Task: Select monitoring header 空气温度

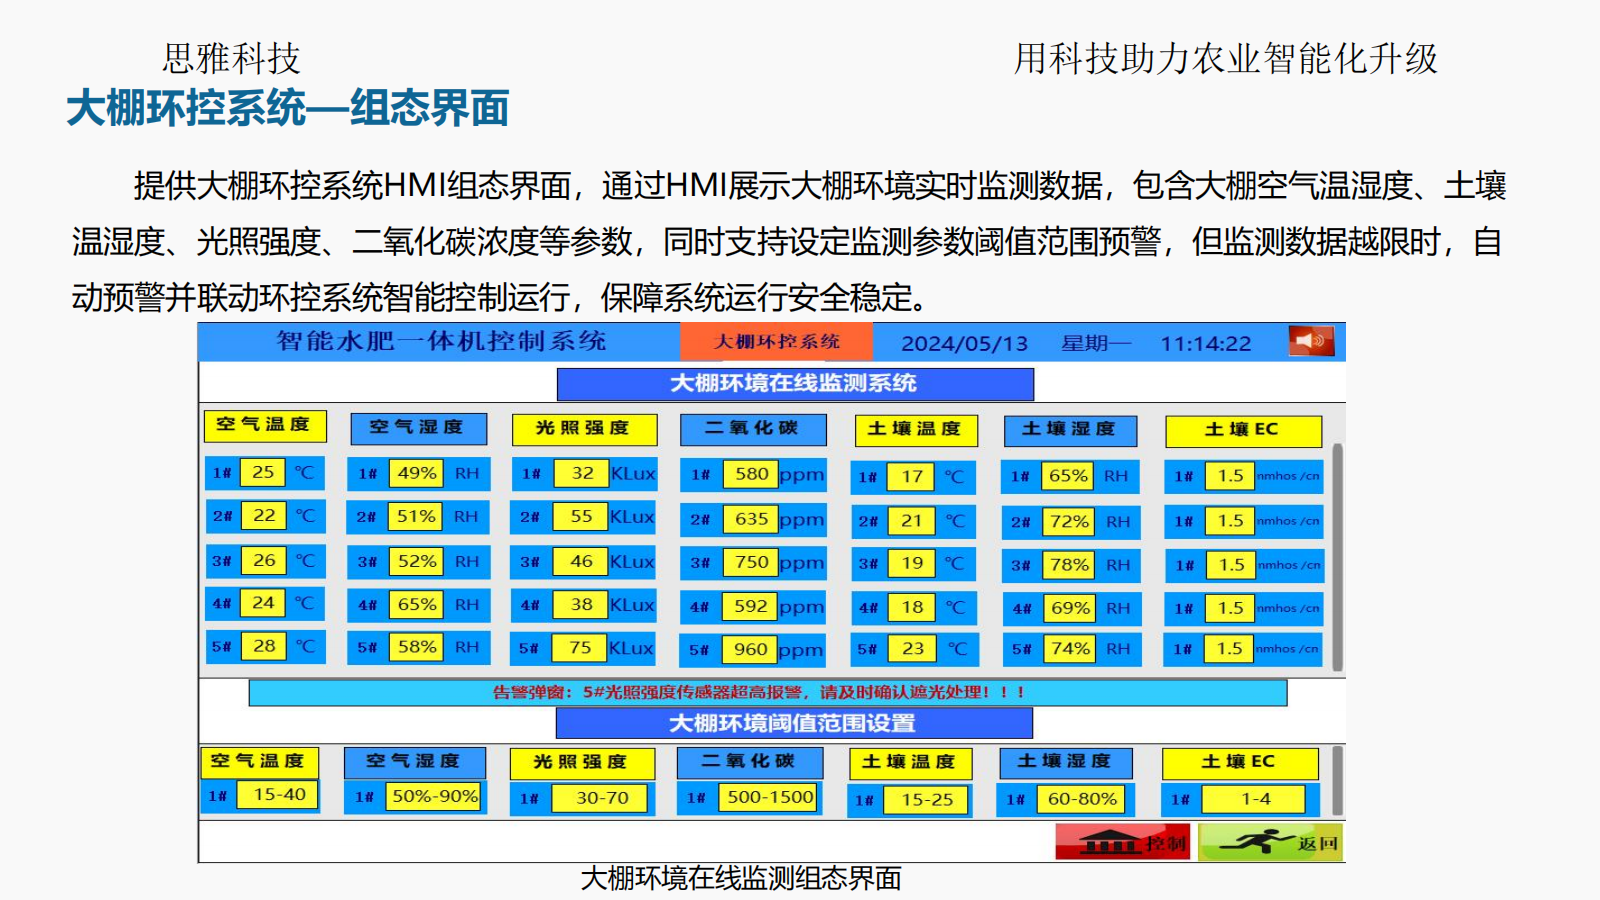Action: pyautogui.click(x=265, y=425)
